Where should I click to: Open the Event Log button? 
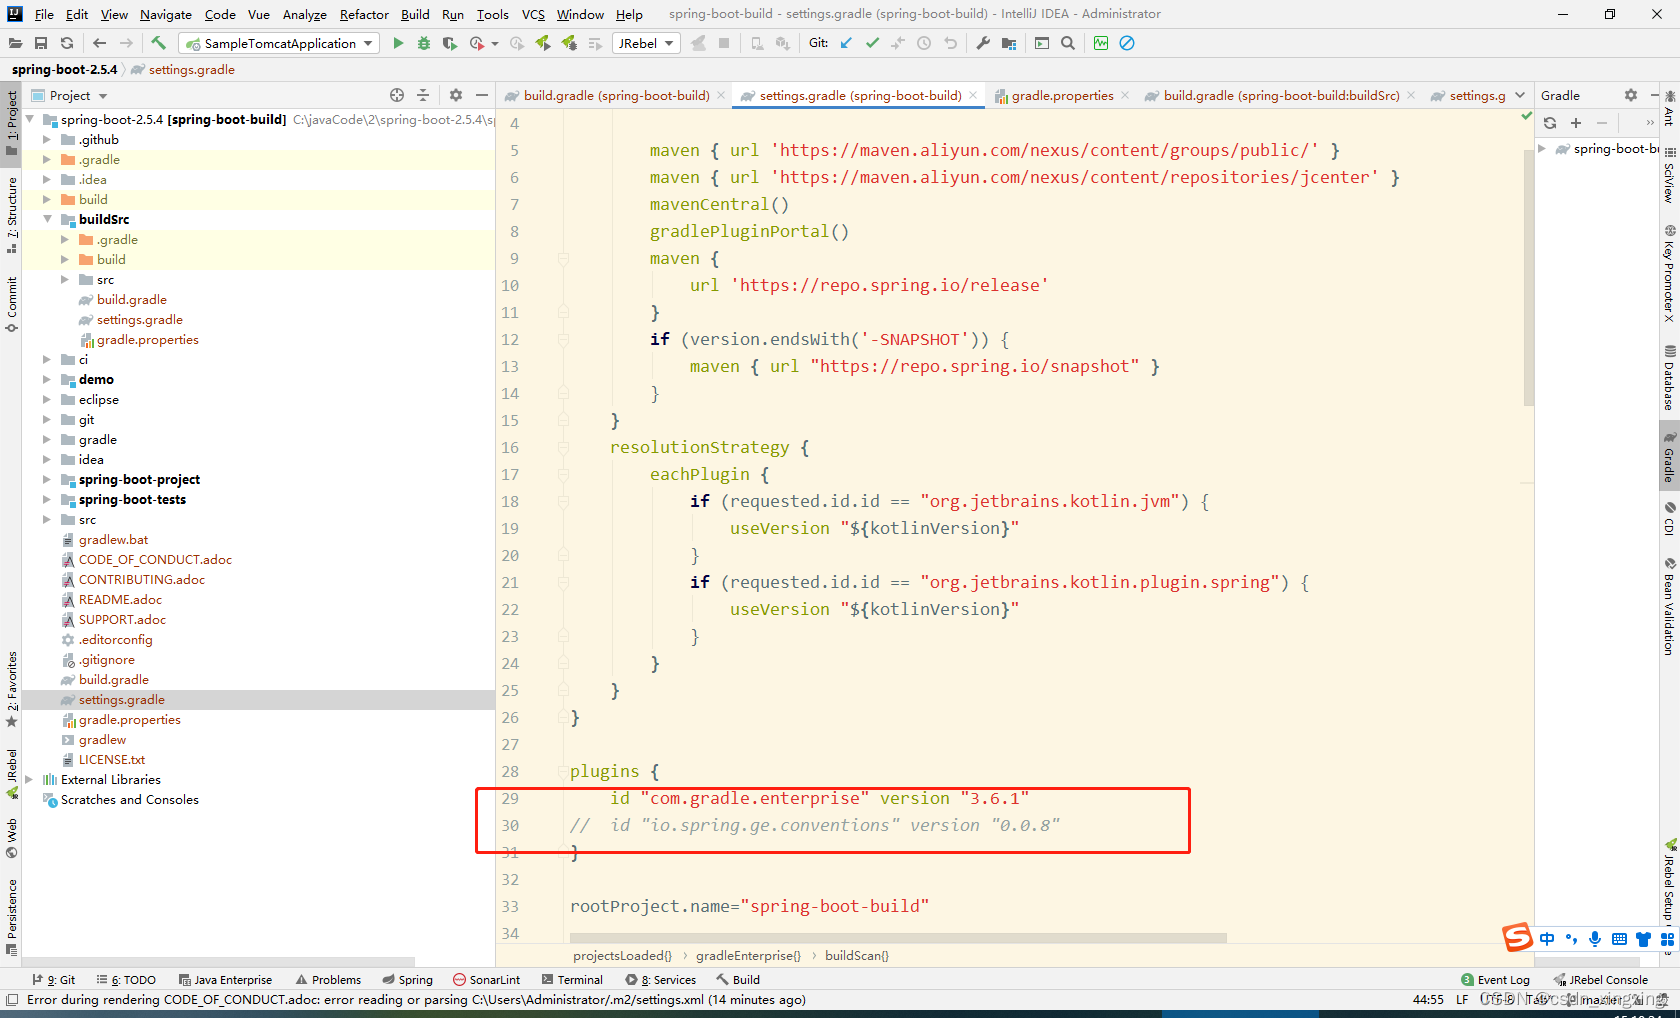pyautogui.click(x=1495, y=980)
